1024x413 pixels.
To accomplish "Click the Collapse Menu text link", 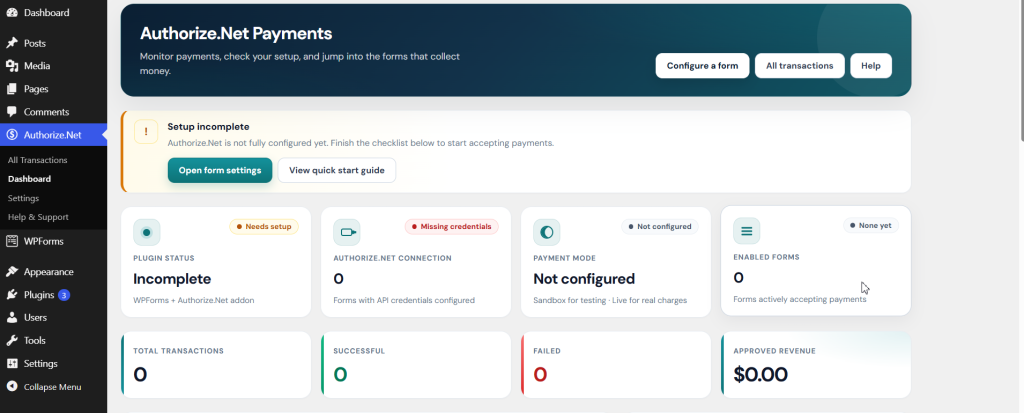I will tap(52, 387).
